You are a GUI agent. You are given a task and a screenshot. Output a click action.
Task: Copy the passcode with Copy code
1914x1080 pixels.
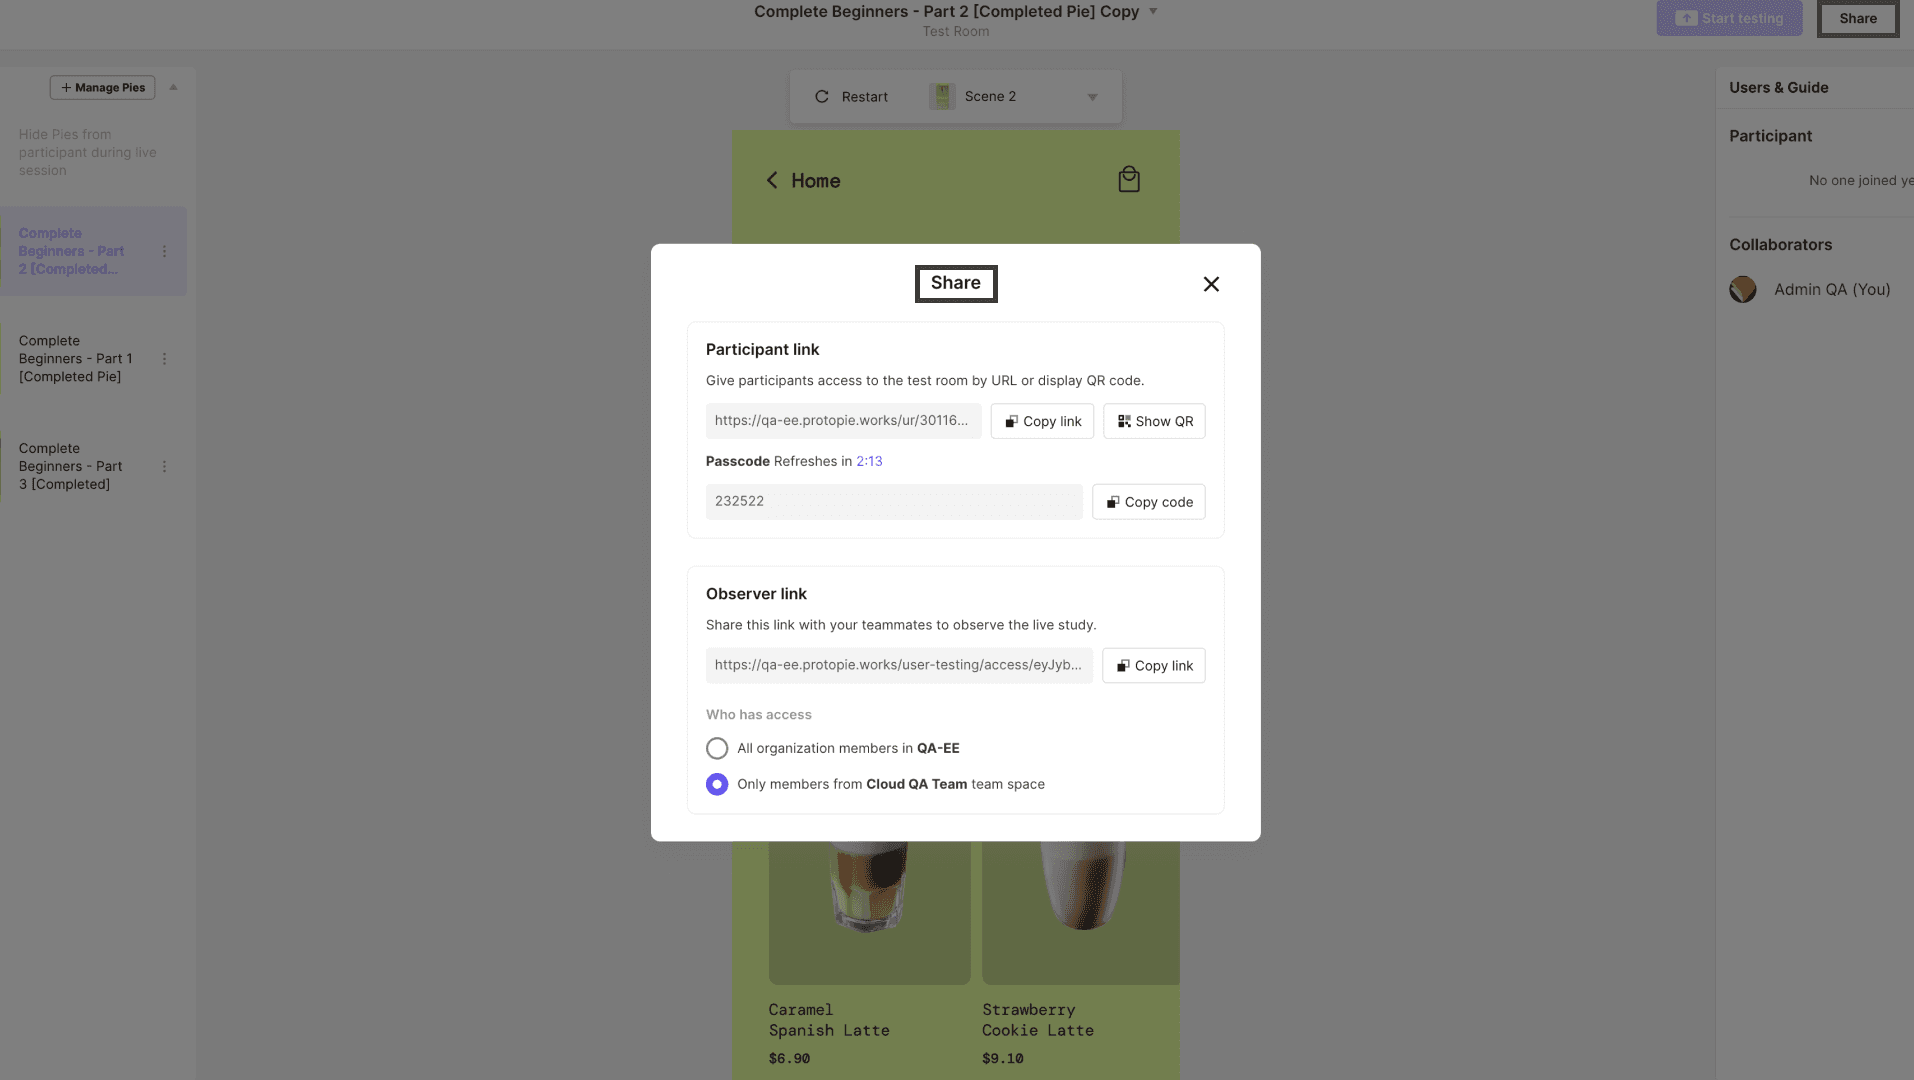click(1149, 502)
